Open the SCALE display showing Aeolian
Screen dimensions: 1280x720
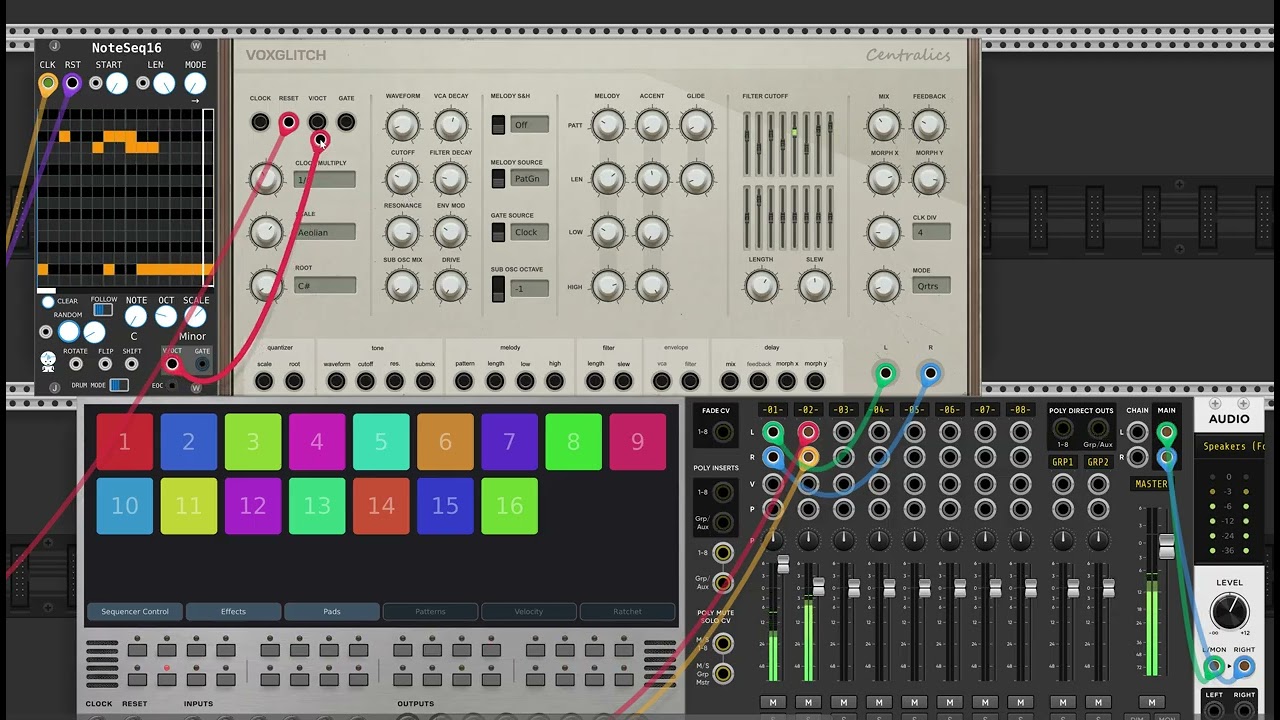(325, 232)
